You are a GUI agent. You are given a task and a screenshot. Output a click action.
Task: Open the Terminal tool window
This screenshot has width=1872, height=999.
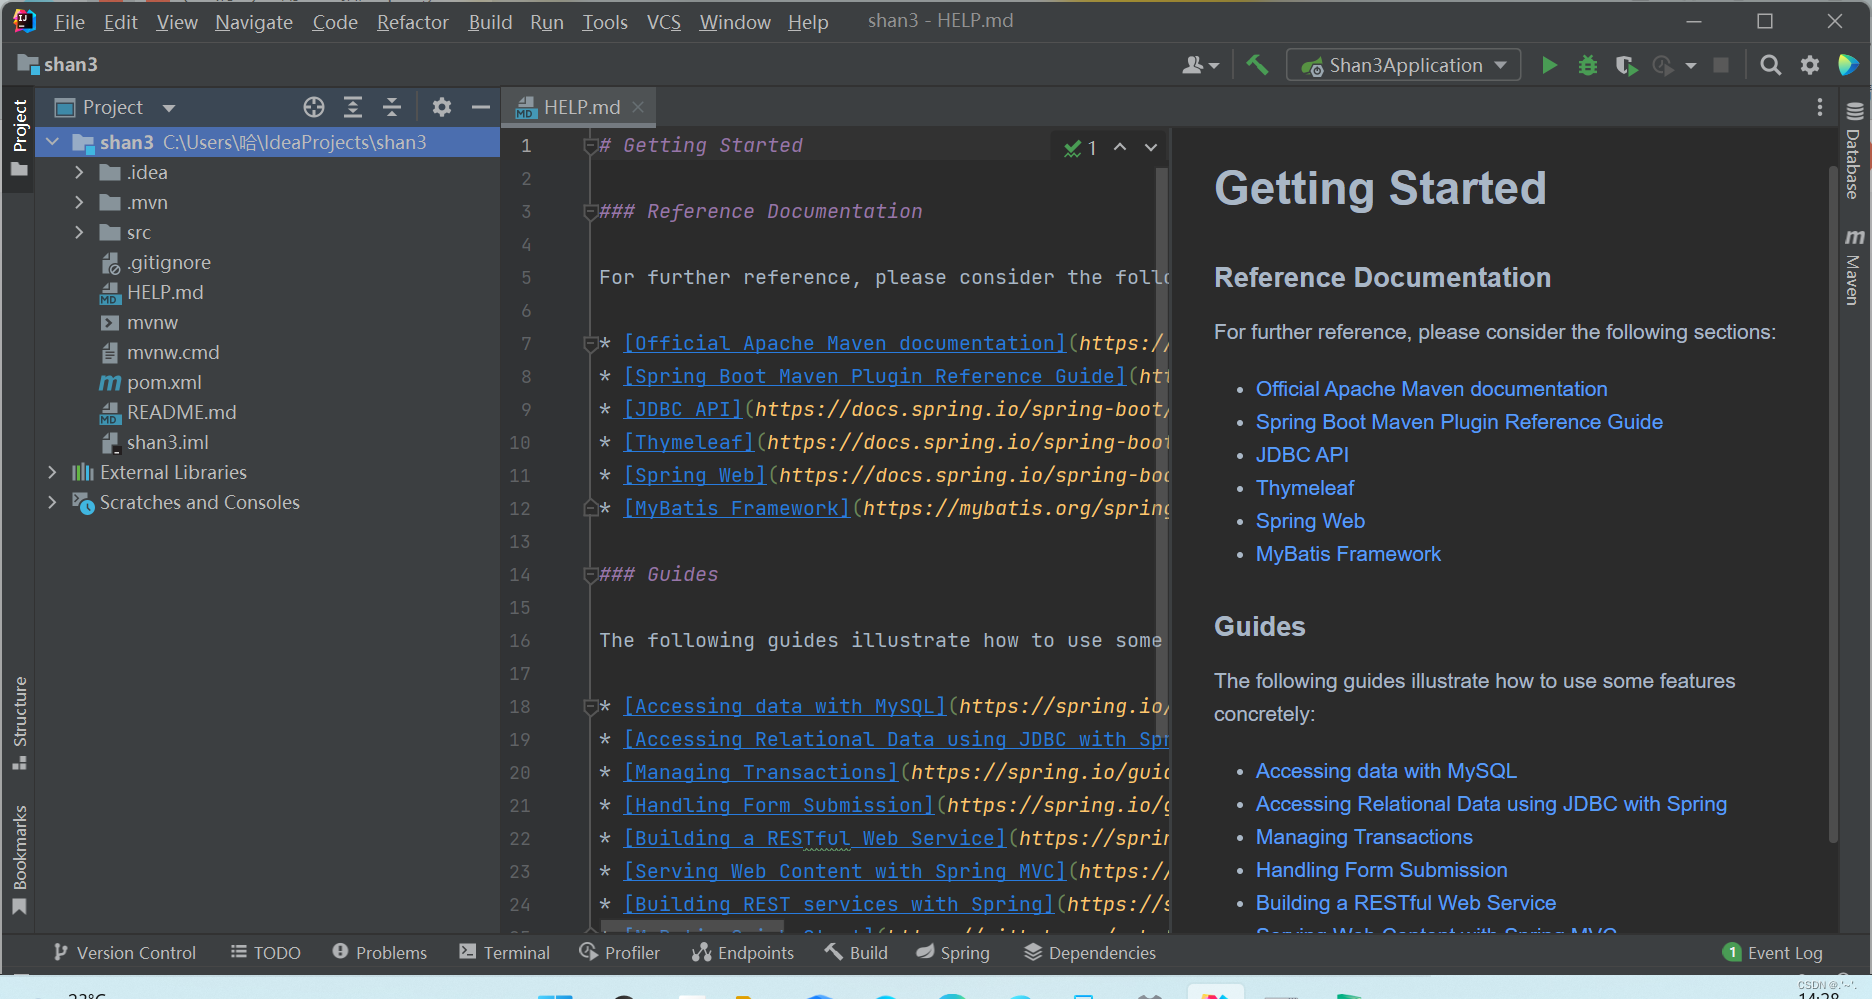tap(505, 953)
